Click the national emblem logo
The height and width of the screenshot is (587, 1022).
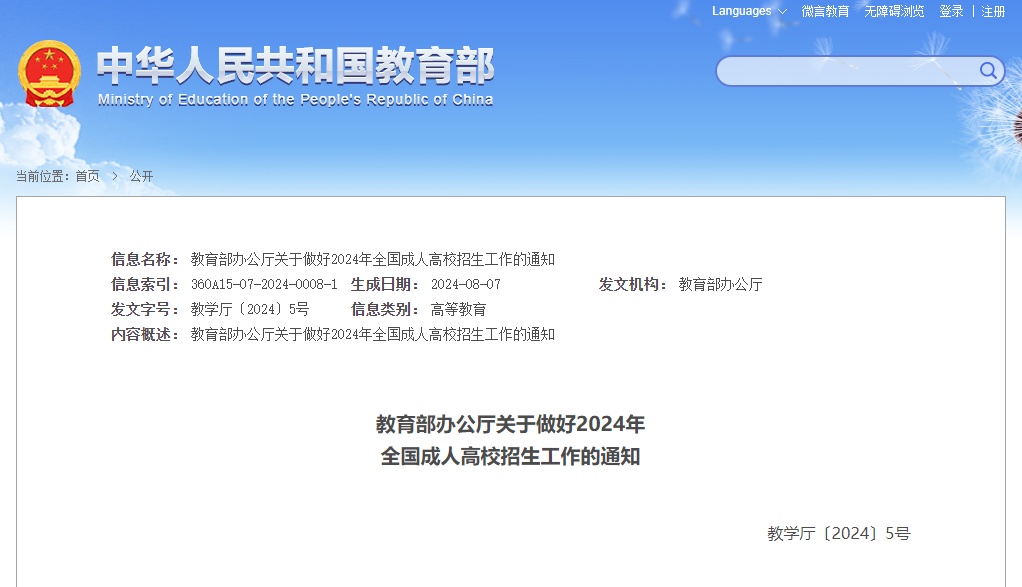[49, 74]
